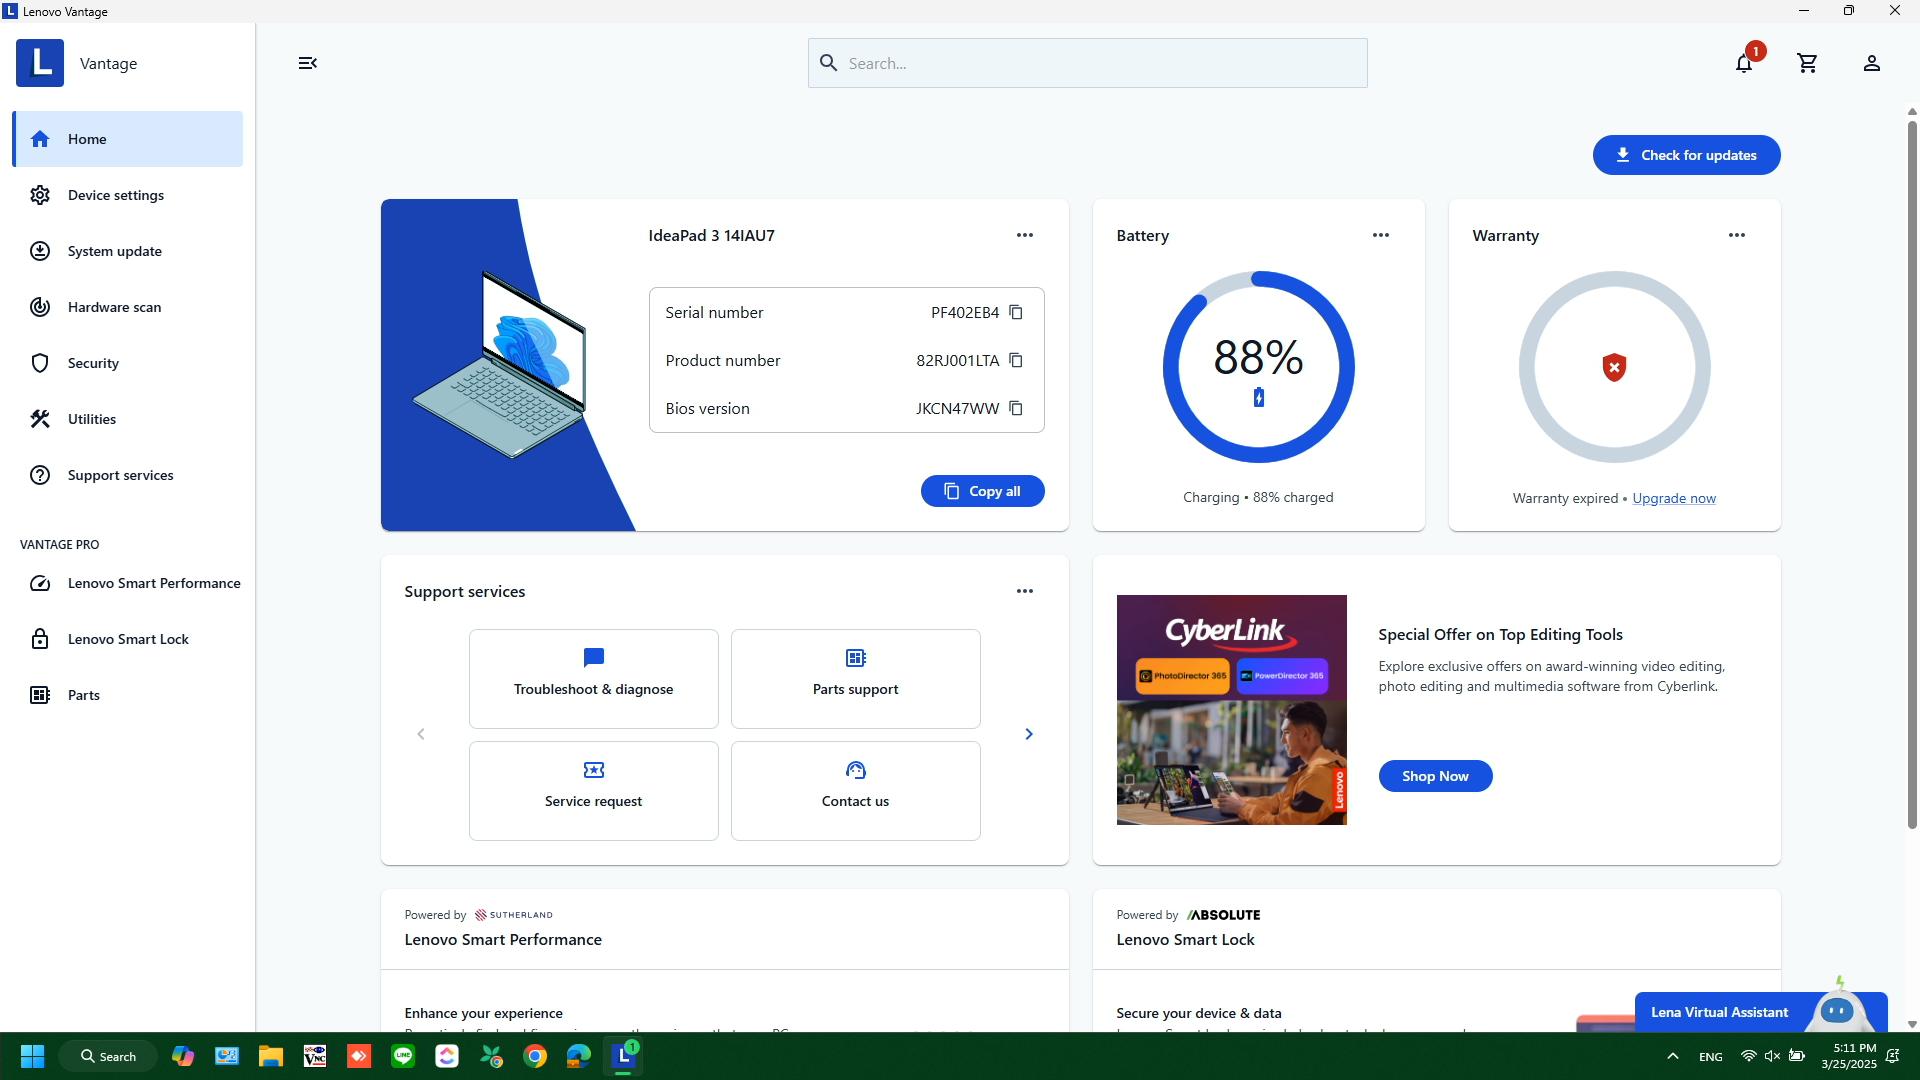Screen dimensions: 1920x1080
Task: Open the Support services card options menu
Action: click(x=1025, y=591)
